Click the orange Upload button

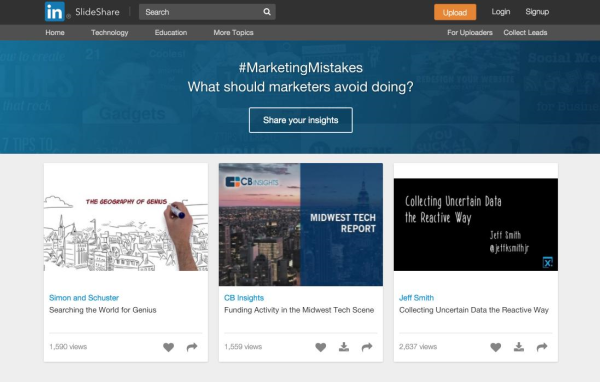(455, 12)
